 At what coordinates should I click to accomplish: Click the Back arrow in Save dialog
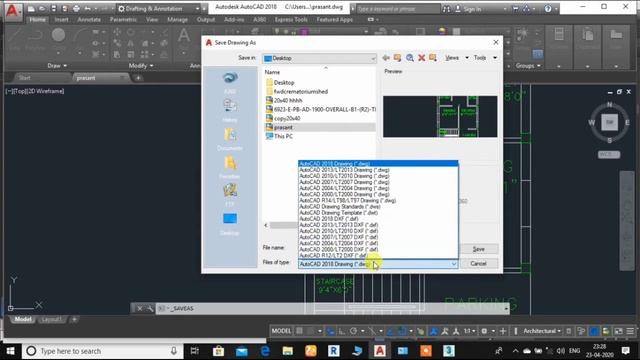click(386, 58)
